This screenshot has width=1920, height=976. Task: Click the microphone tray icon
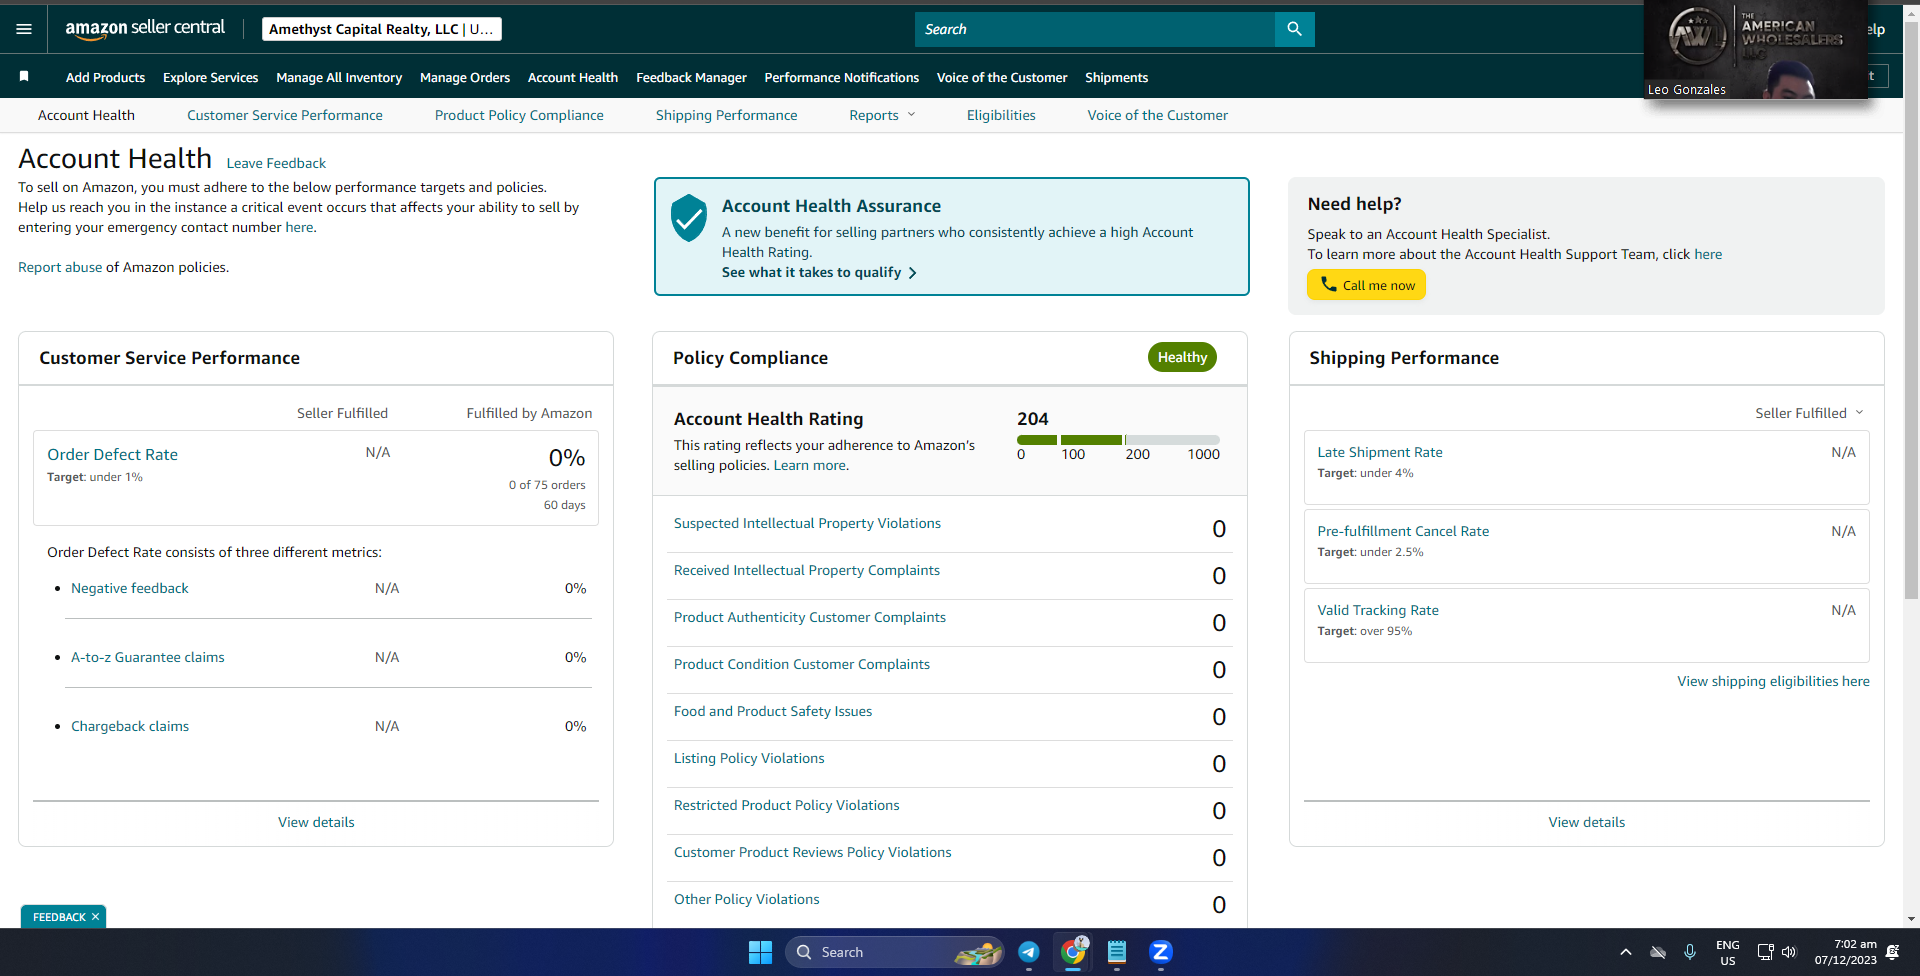pos(1690,952)
